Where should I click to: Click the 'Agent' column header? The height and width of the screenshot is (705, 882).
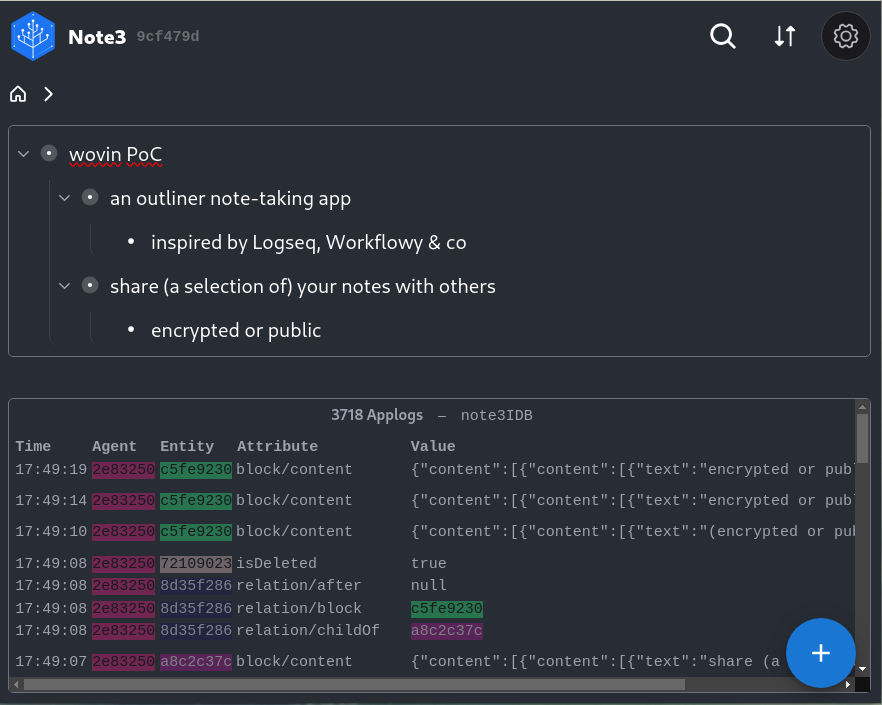(x=114, y=446)
